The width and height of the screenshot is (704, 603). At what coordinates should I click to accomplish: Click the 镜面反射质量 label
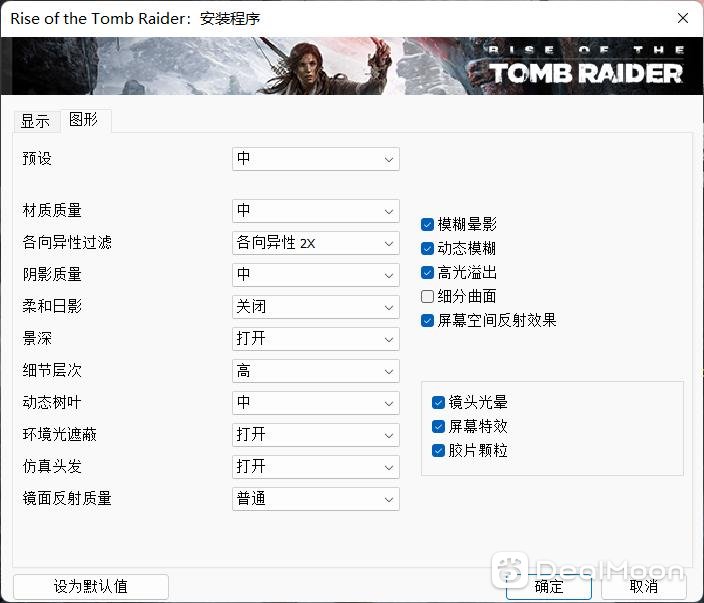(x=67, y=498)
